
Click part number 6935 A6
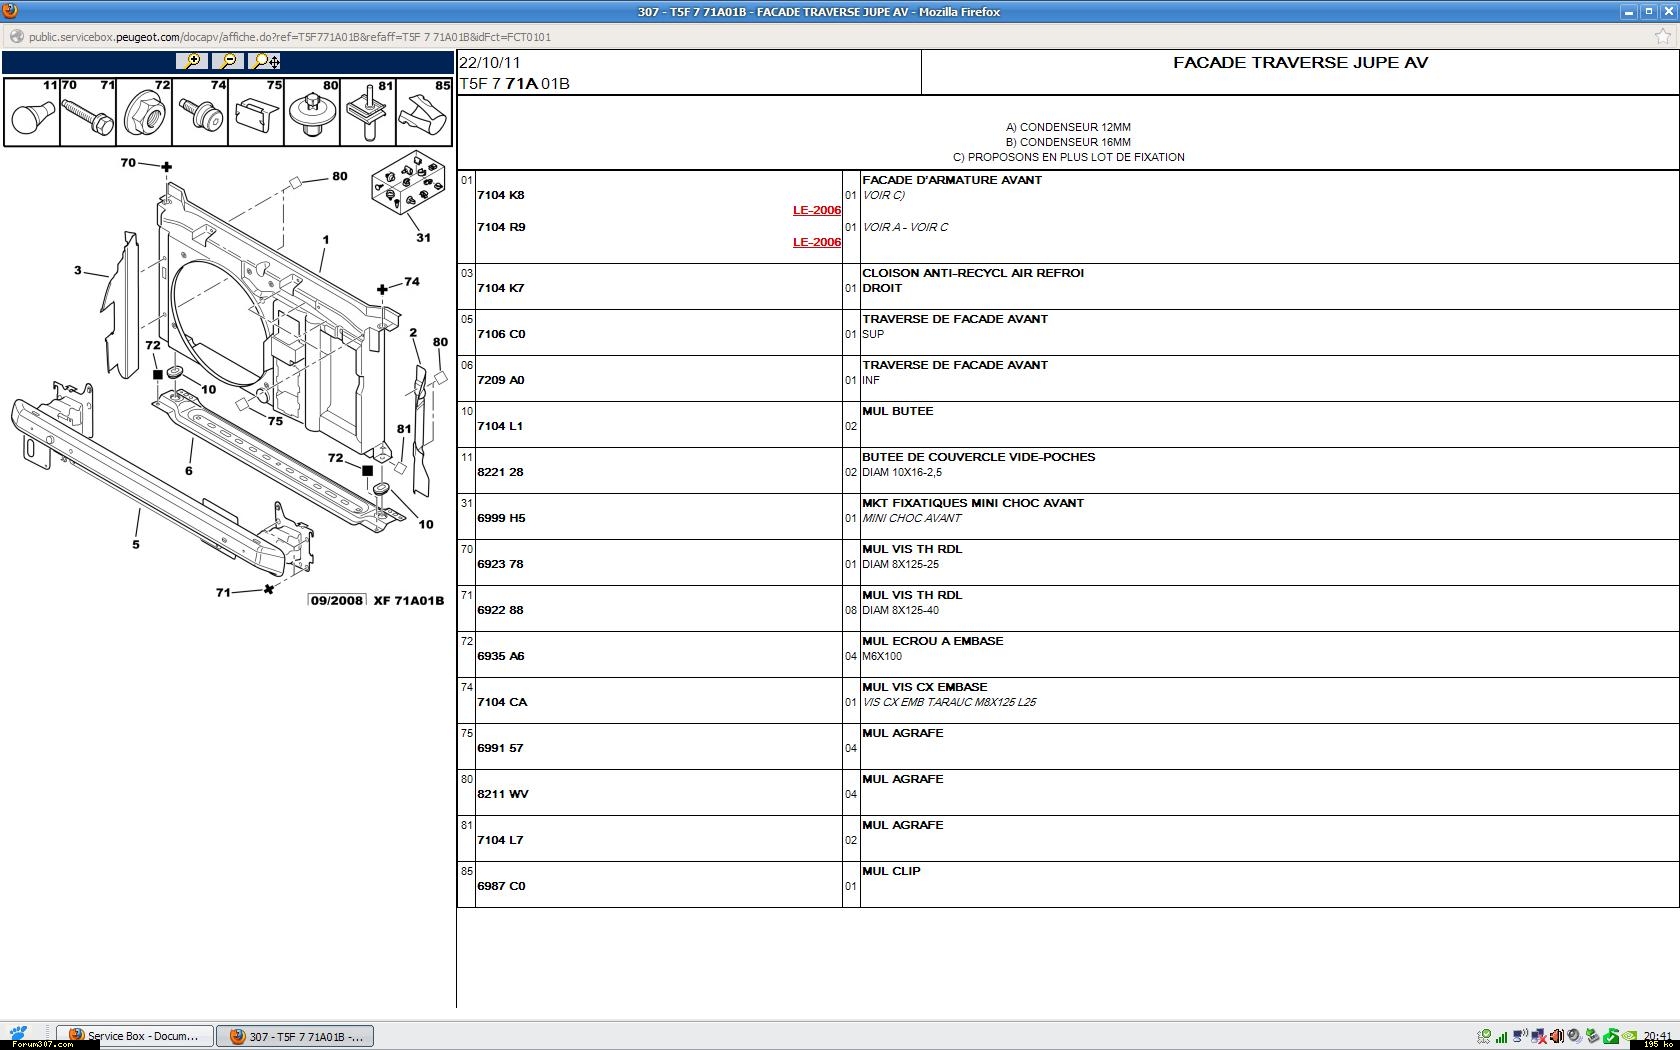501,656
